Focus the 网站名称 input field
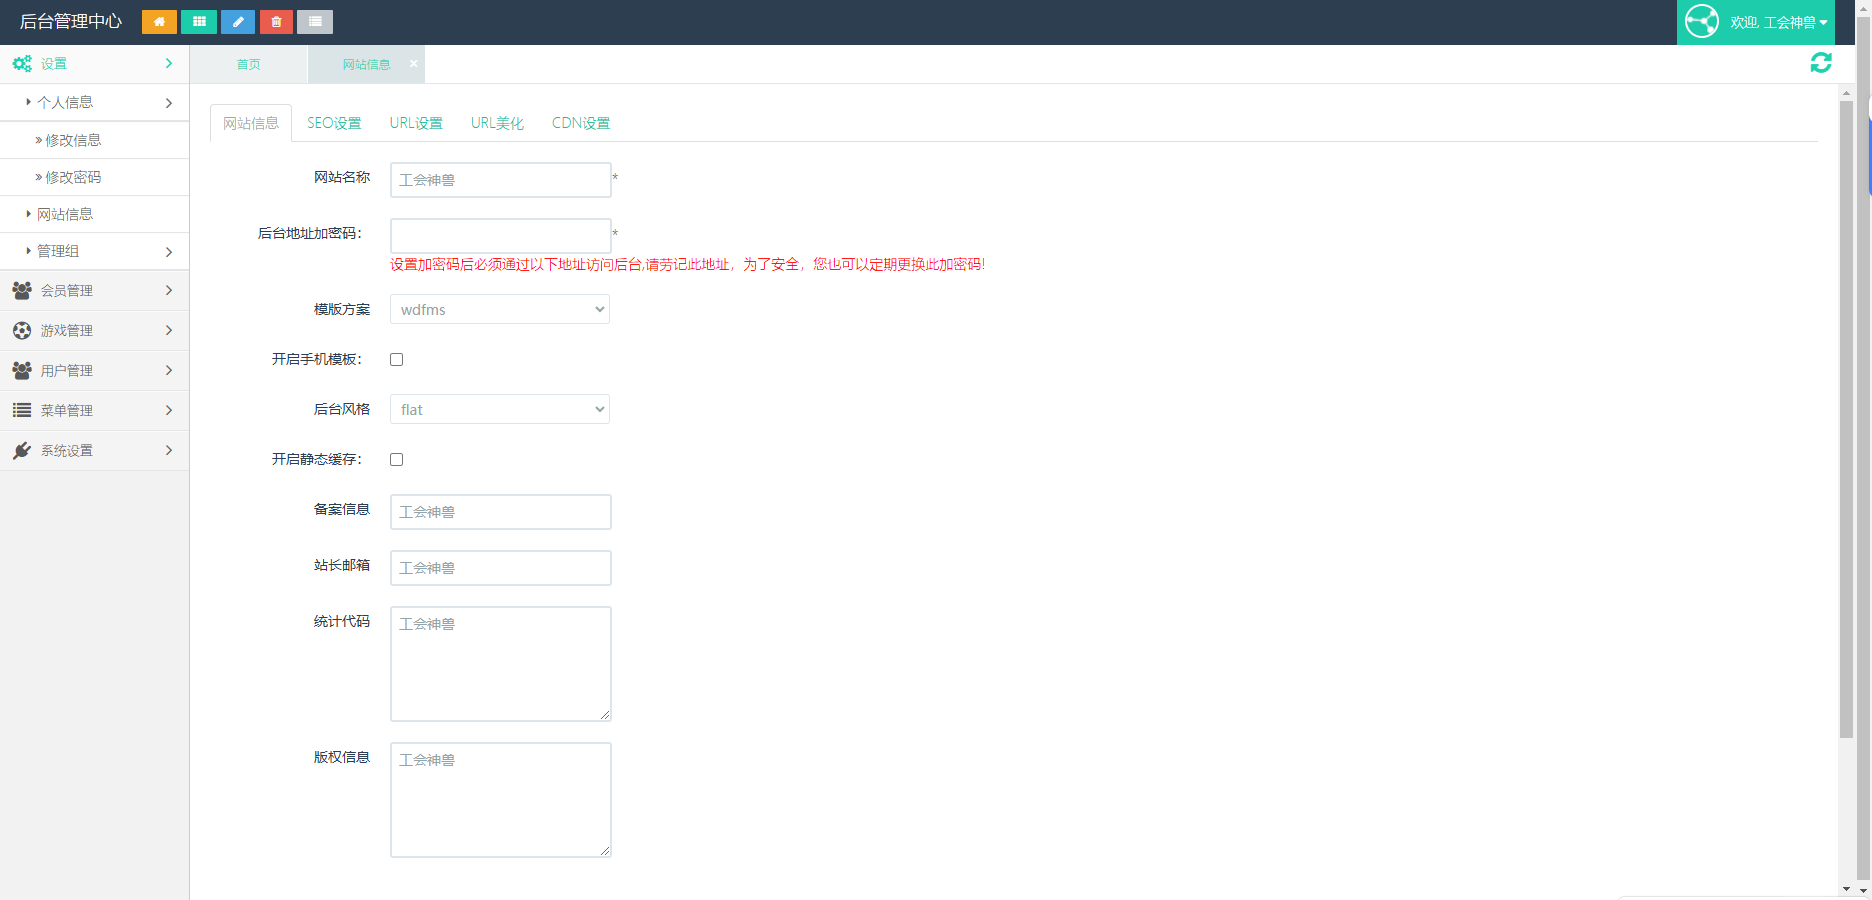Screen dimensions: 1872x900 tap(500, 180)
